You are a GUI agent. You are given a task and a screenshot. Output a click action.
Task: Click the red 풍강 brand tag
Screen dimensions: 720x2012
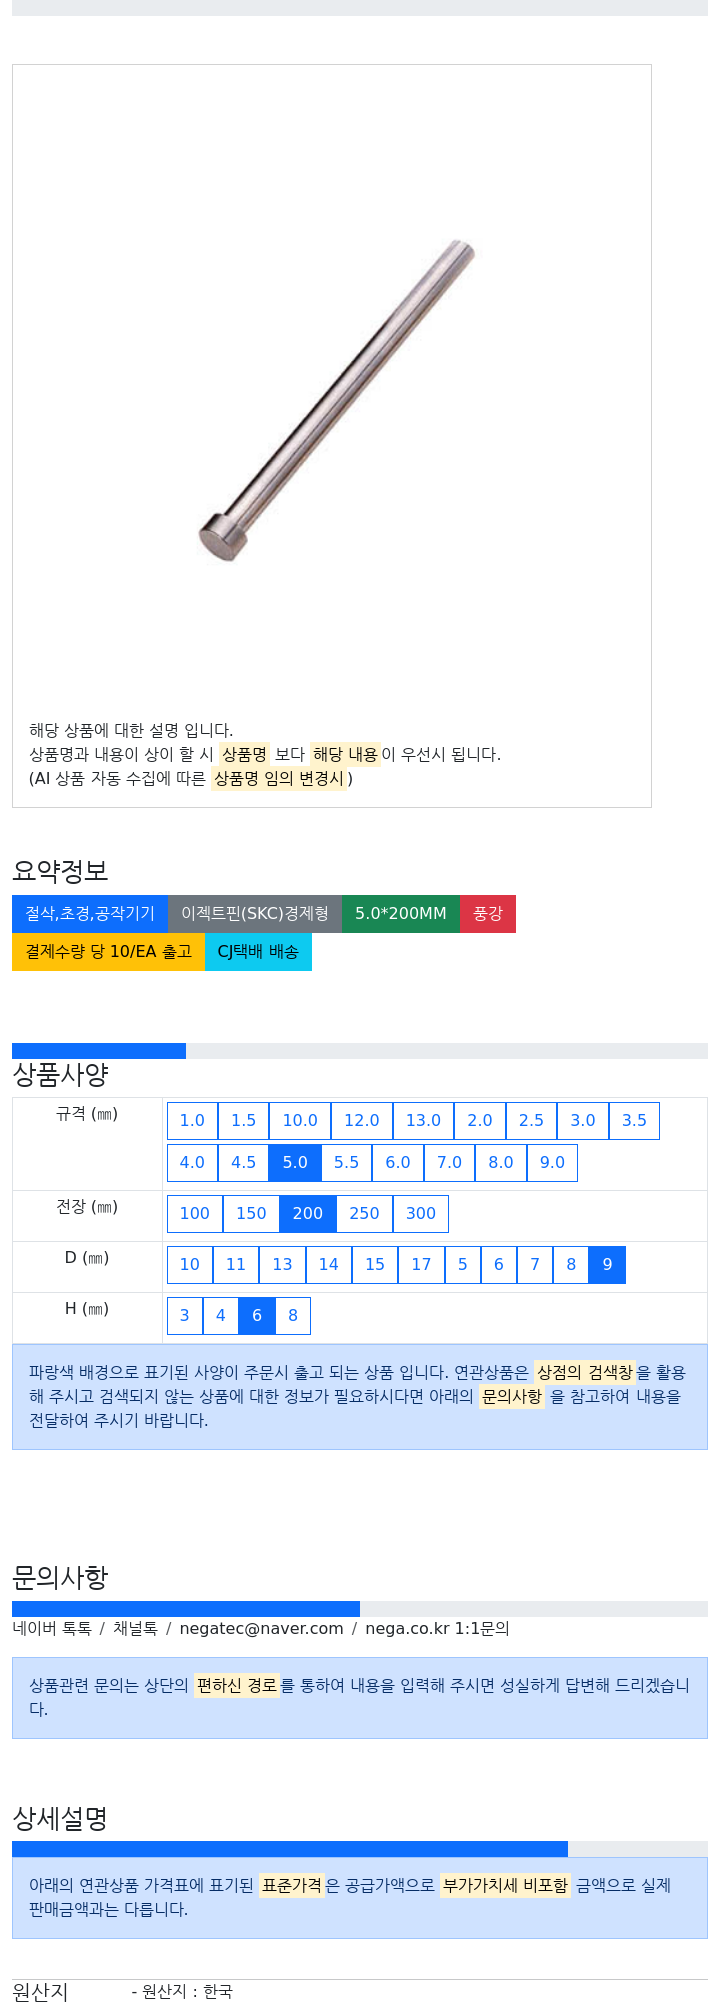pyautogui.click(x=488, y=914)
